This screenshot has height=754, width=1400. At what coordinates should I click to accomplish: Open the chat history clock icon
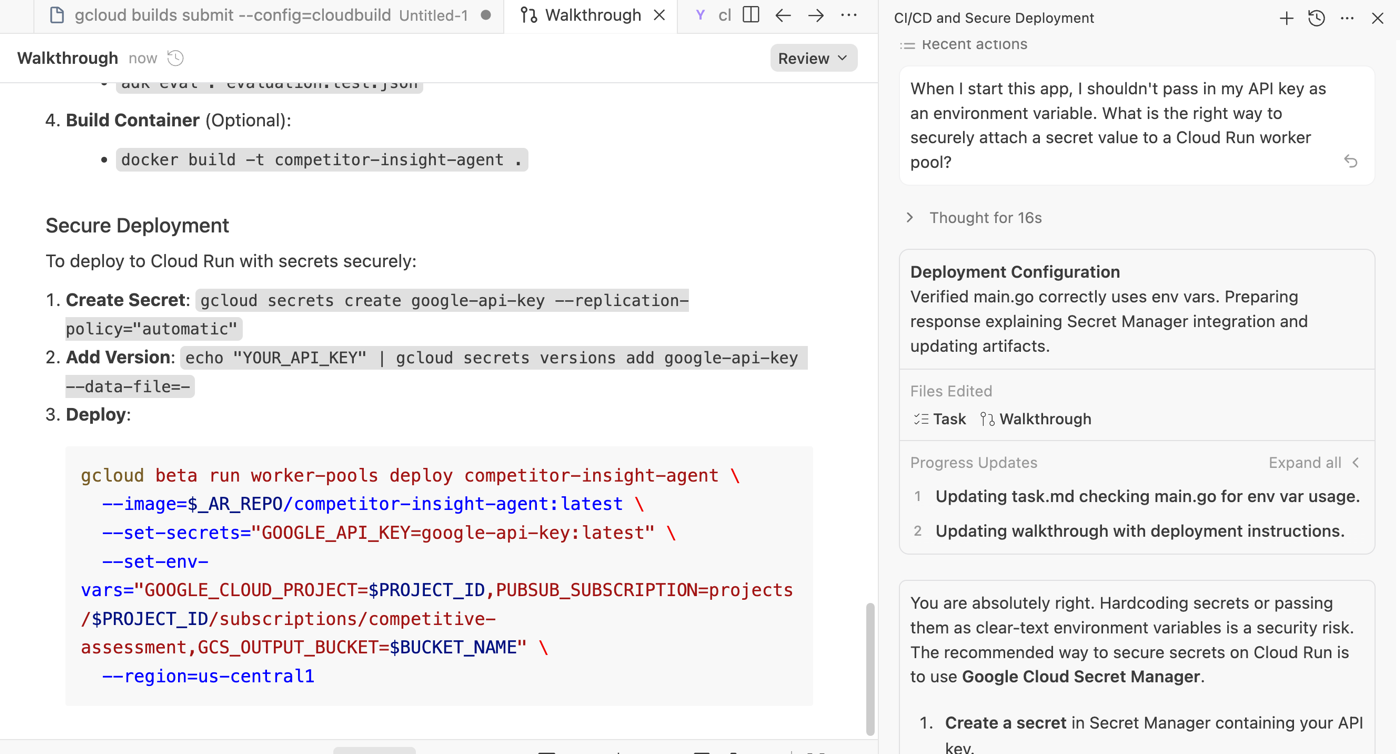pyautogui.click(x=1316, y=18)
